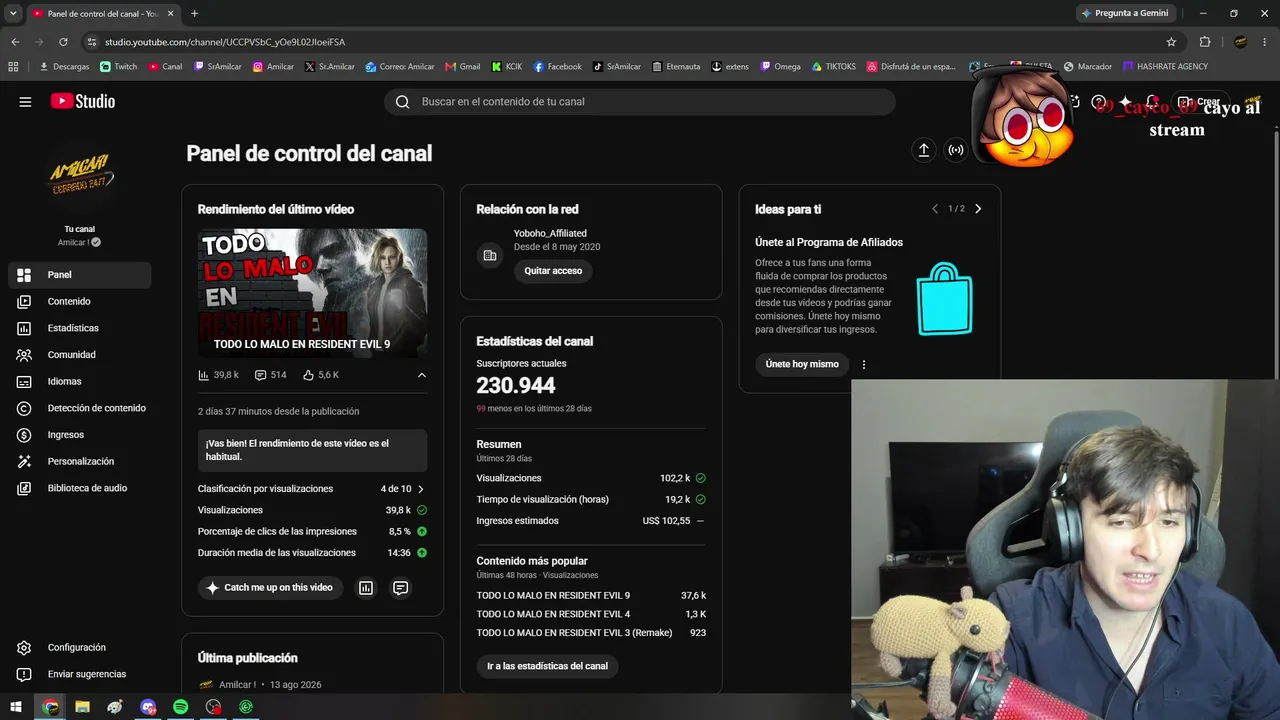Click Catch me up on this video
This screenshot has height=720, width=1280.
coord(270,588)
